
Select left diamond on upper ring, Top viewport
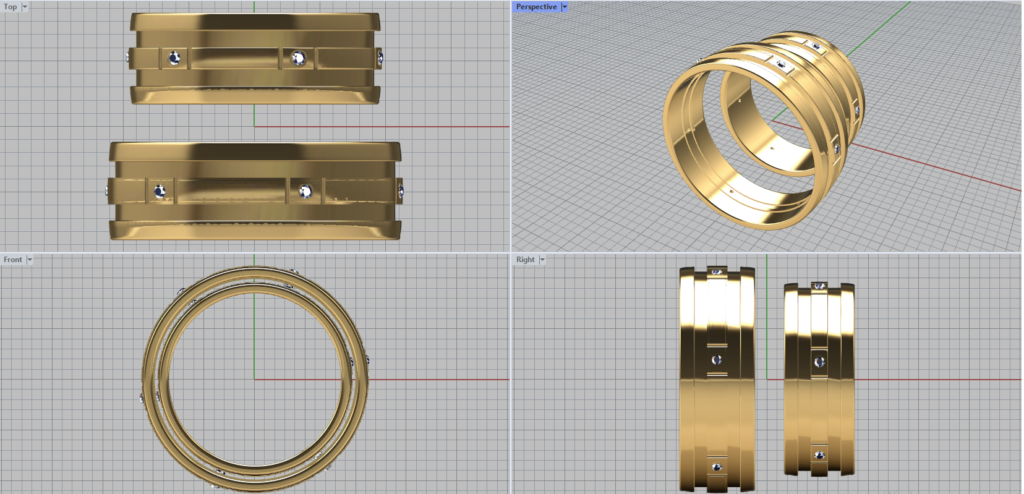pos(176,58)
